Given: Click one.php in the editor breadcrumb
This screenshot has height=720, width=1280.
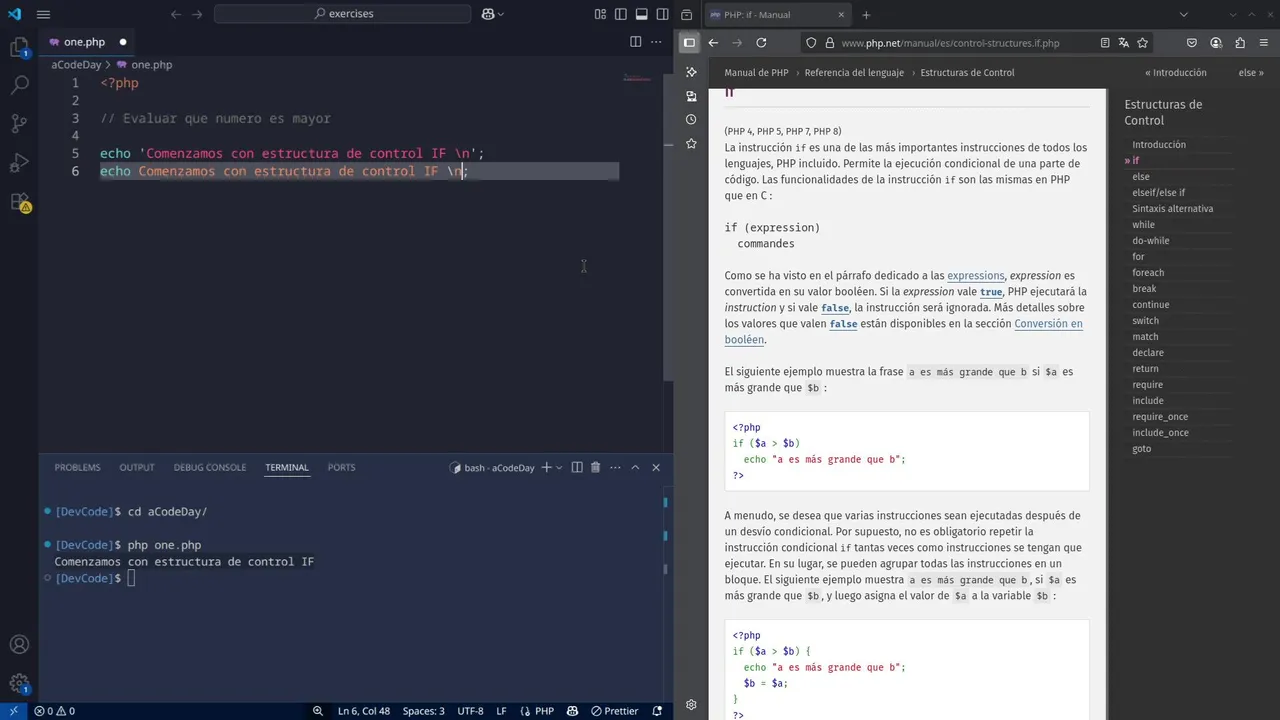Looking at the screenshot, I should pos(151,64).
